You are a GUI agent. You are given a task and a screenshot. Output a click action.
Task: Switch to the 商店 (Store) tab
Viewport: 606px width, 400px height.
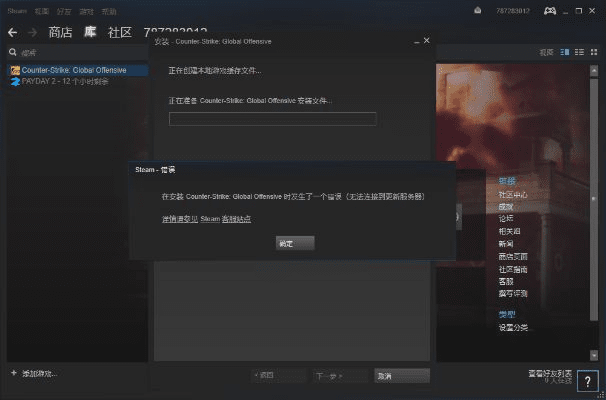(60, 32)
